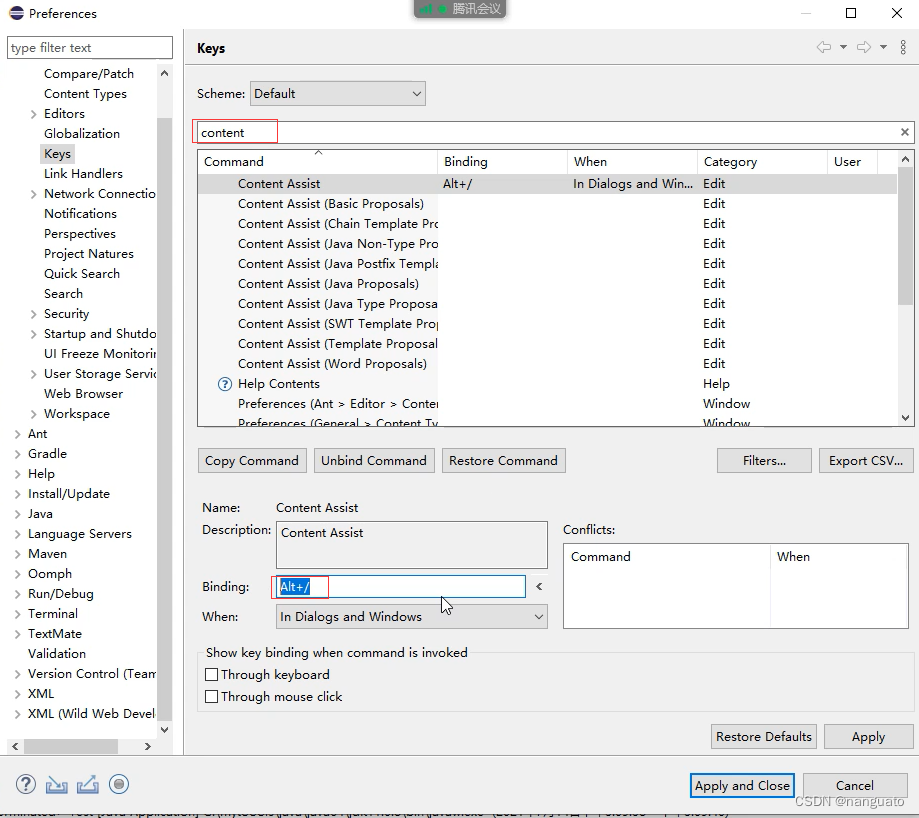Click the Binding input field
The width and height of the screenshot is (919, 818).
[401, 587]
